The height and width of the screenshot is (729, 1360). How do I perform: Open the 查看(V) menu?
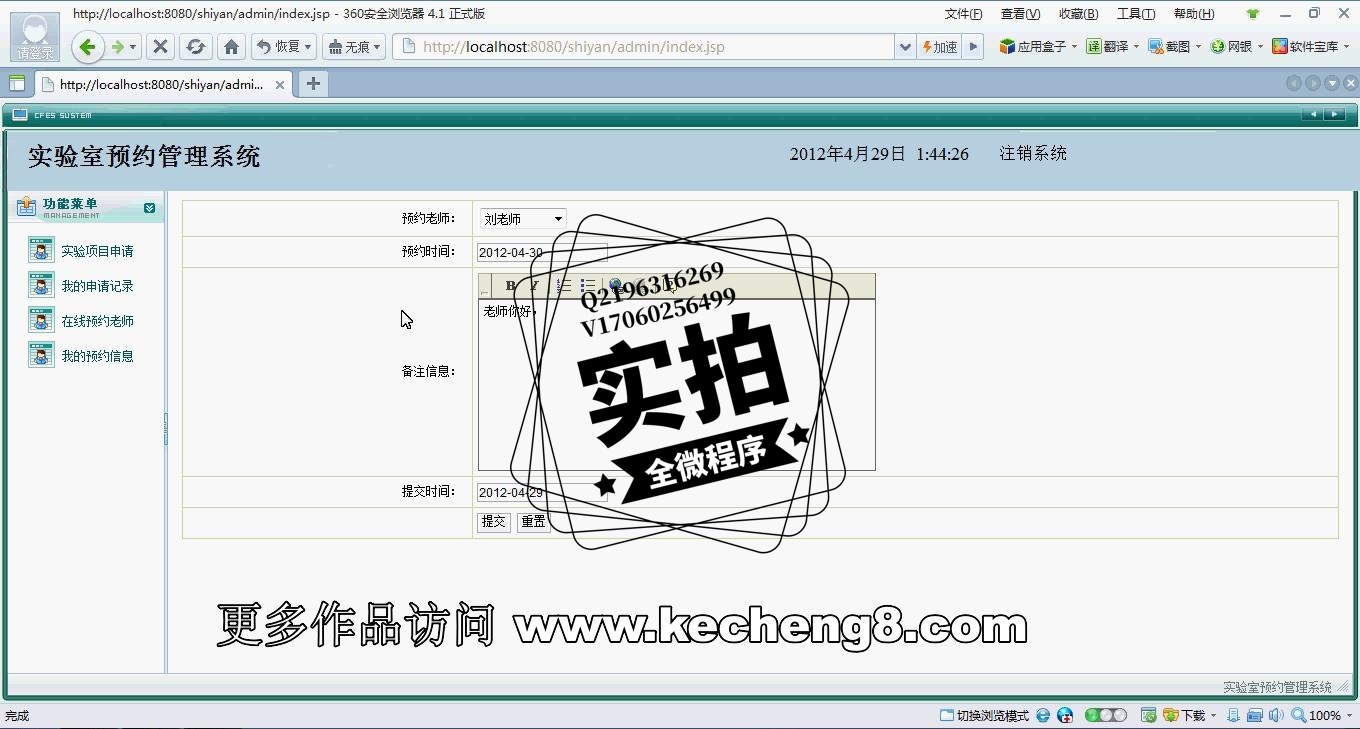[1021, 14]
